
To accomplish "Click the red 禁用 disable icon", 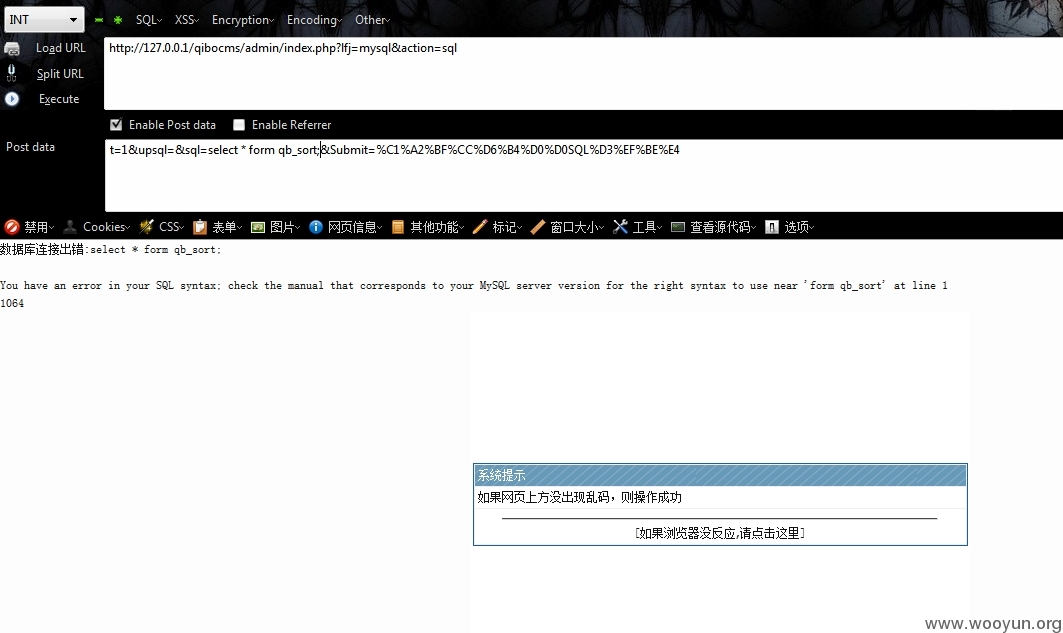I will pos(12,227).
